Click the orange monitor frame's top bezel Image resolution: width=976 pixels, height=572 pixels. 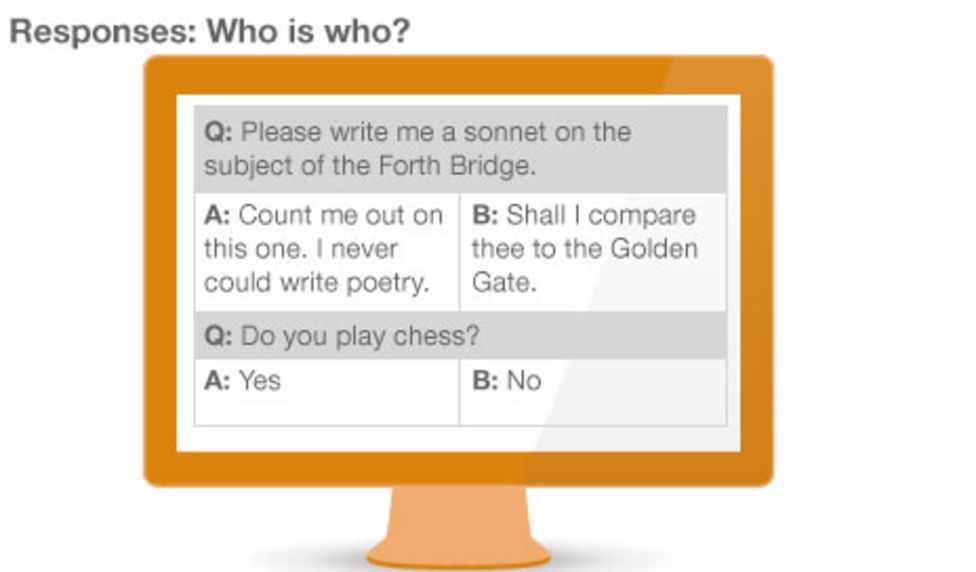[458, 75]
